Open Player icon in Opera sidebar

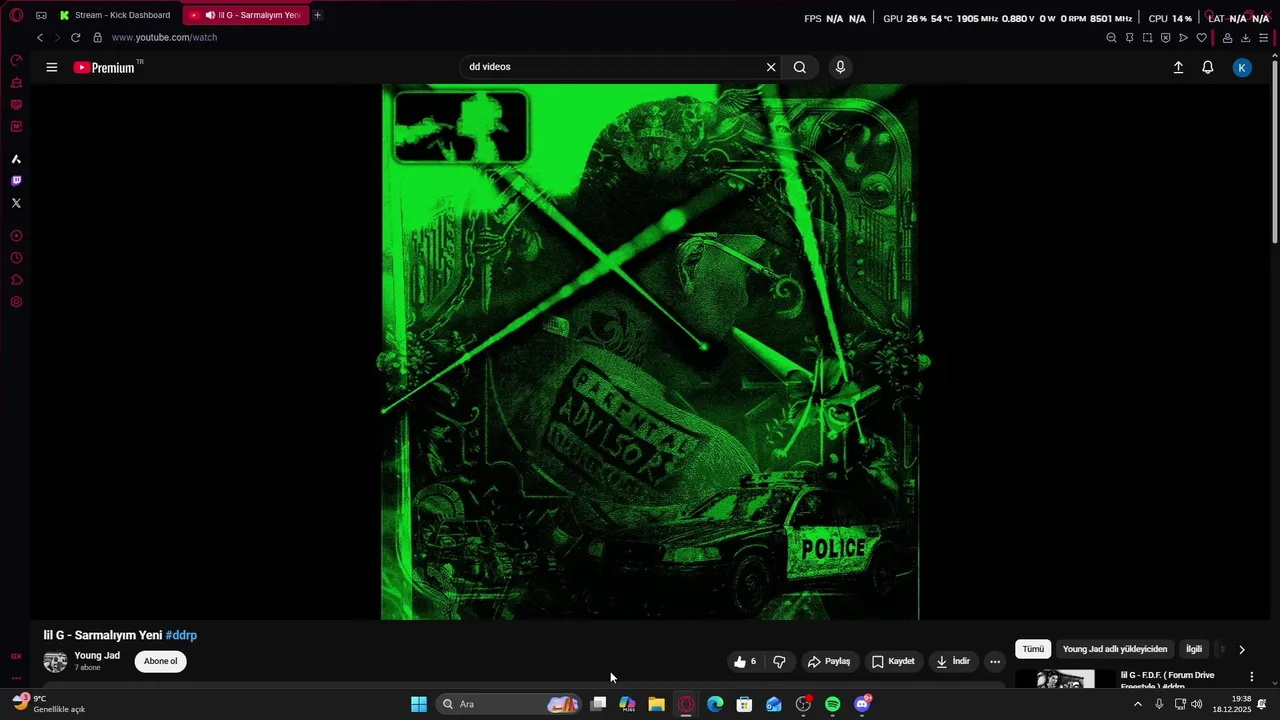16,236
